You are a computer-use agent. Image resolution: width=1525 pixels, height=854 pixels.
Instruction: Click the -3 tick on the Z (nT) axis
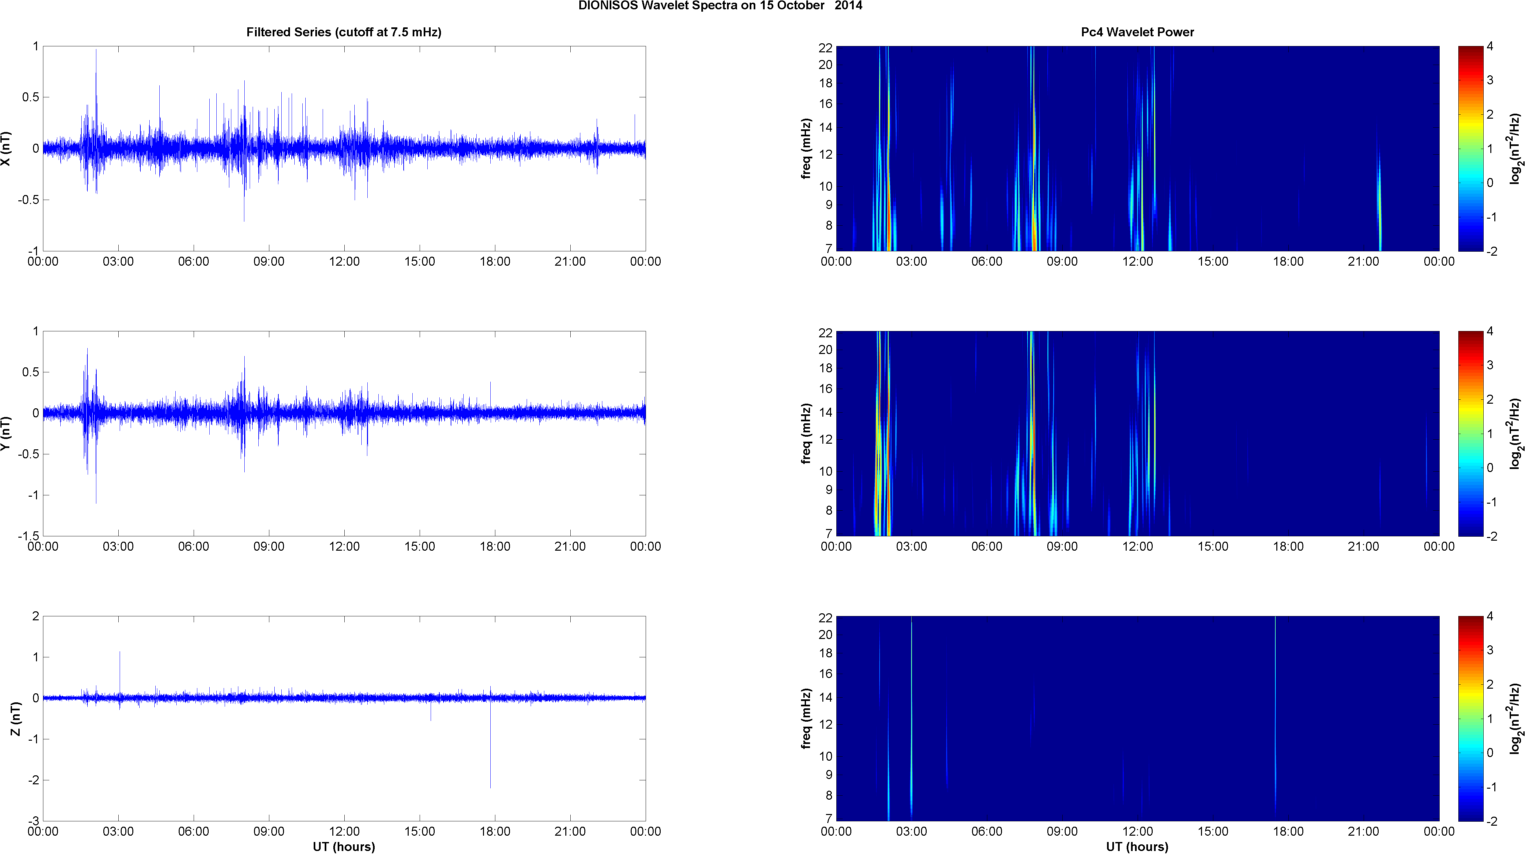(x=35, y=821)
